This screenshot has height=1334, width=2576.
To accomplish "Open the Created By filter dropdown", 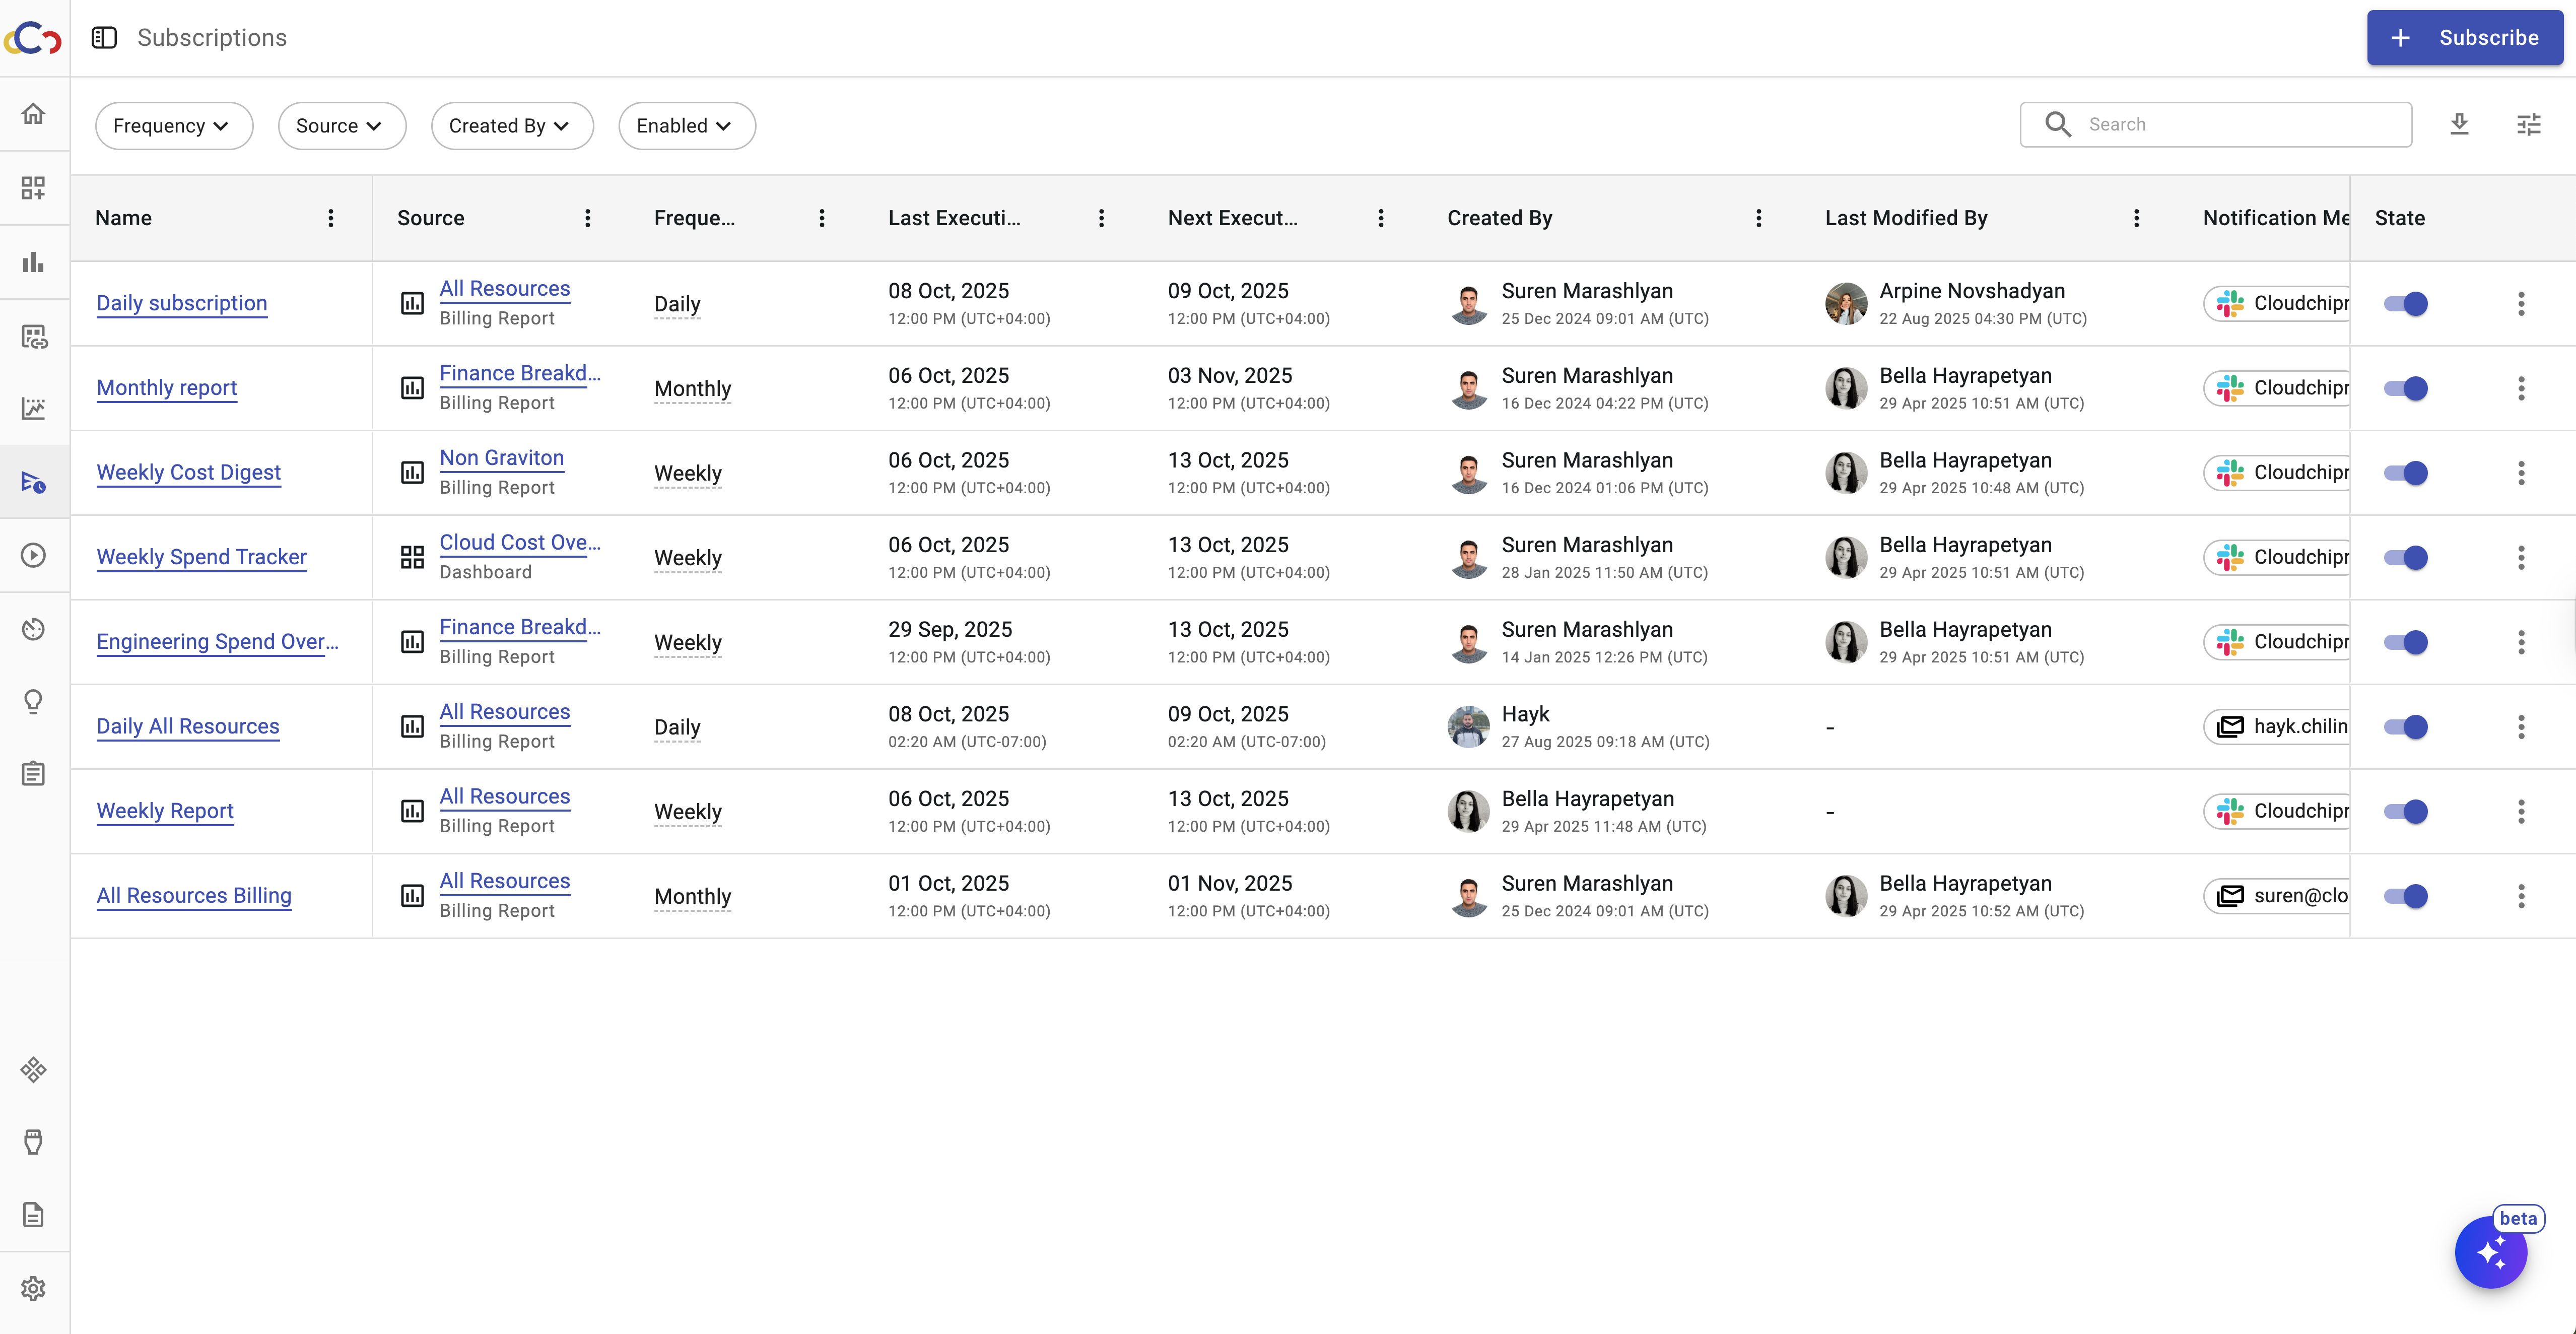I will coord(511,126).
